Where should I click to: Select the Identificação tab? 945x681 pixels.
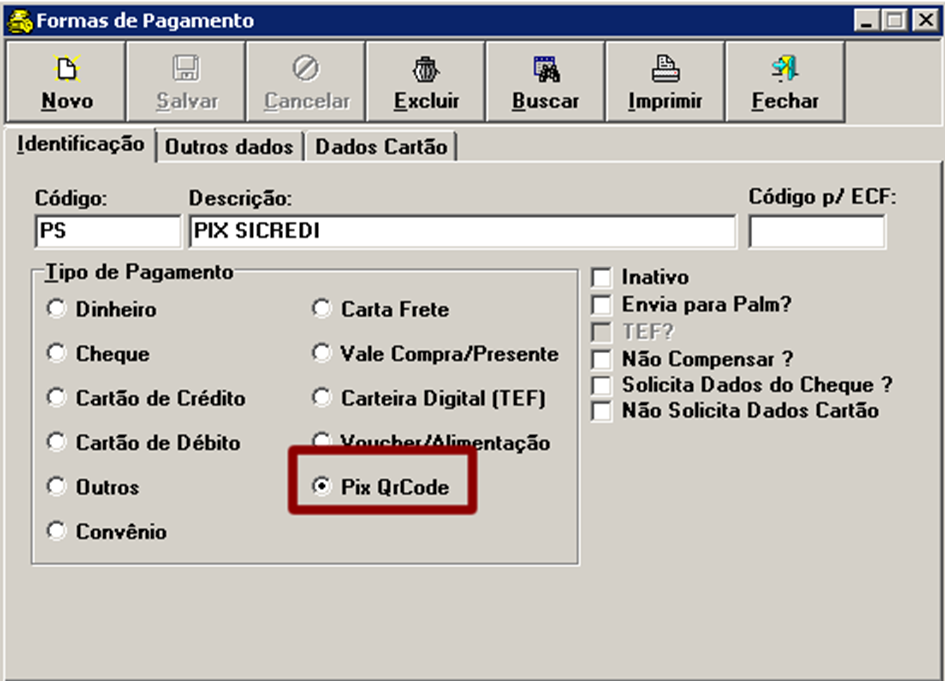tap(80, 145)
